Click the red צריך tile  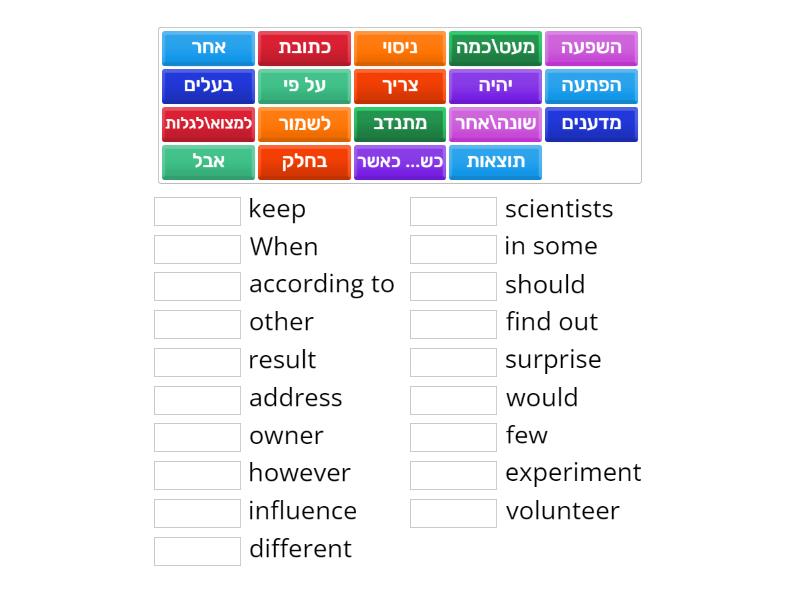(x=399, y=86)
